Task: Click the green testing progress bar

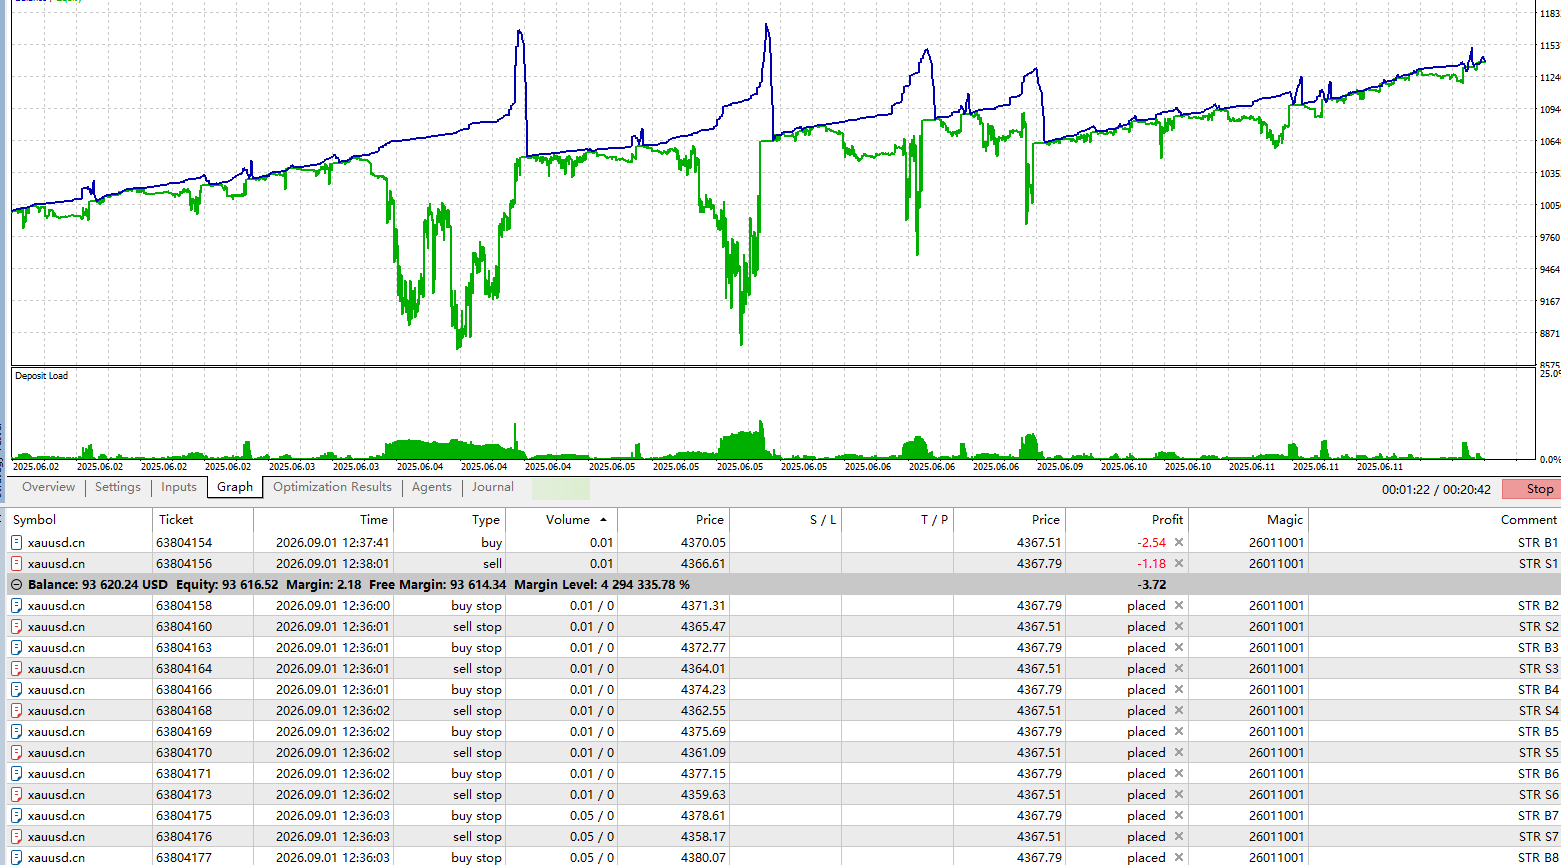Action: (x=561, y=488)
